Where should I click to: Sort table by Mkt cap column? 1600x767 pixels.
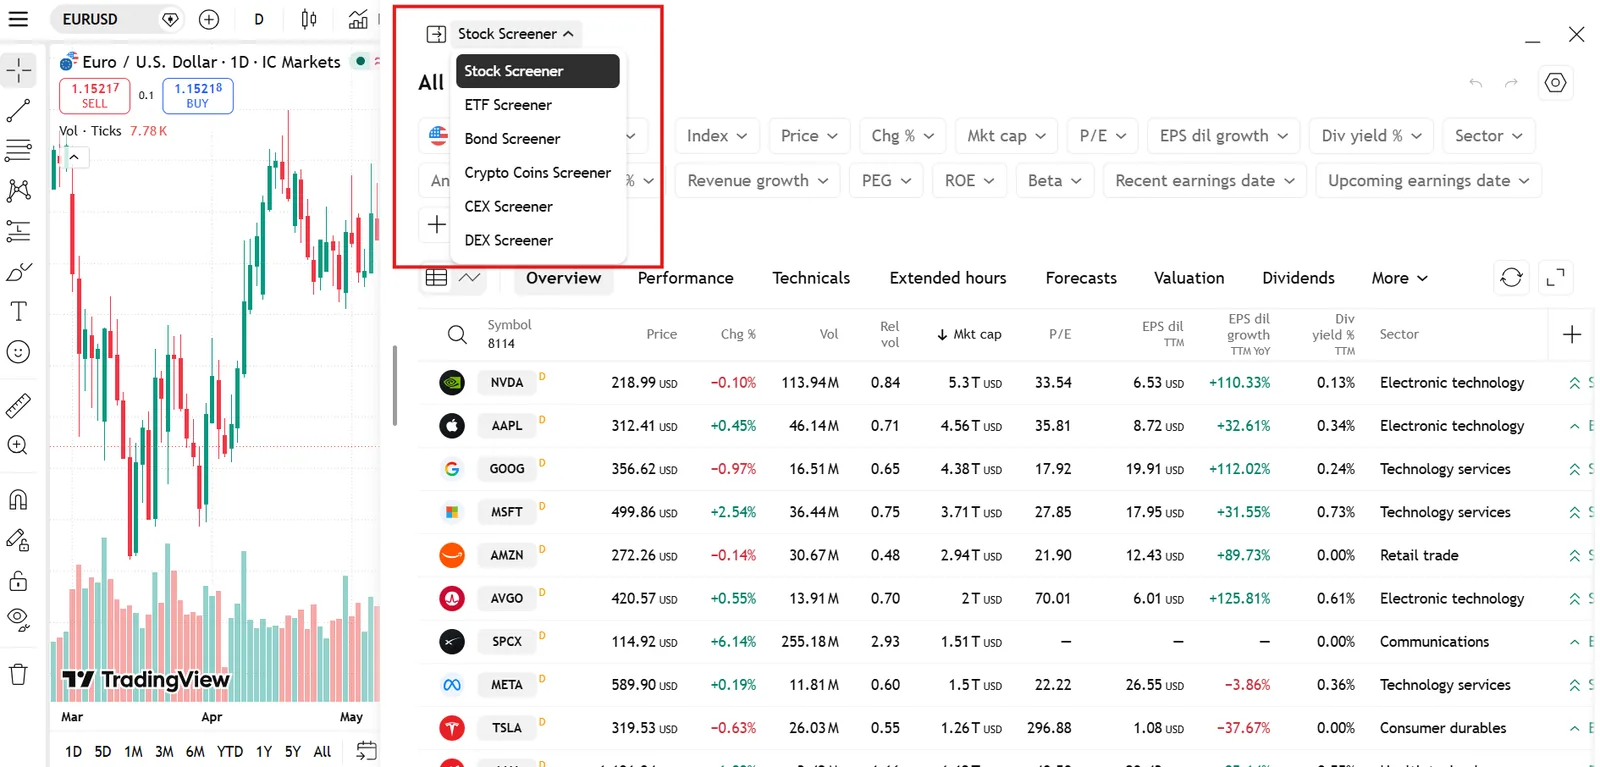[969, 334]
